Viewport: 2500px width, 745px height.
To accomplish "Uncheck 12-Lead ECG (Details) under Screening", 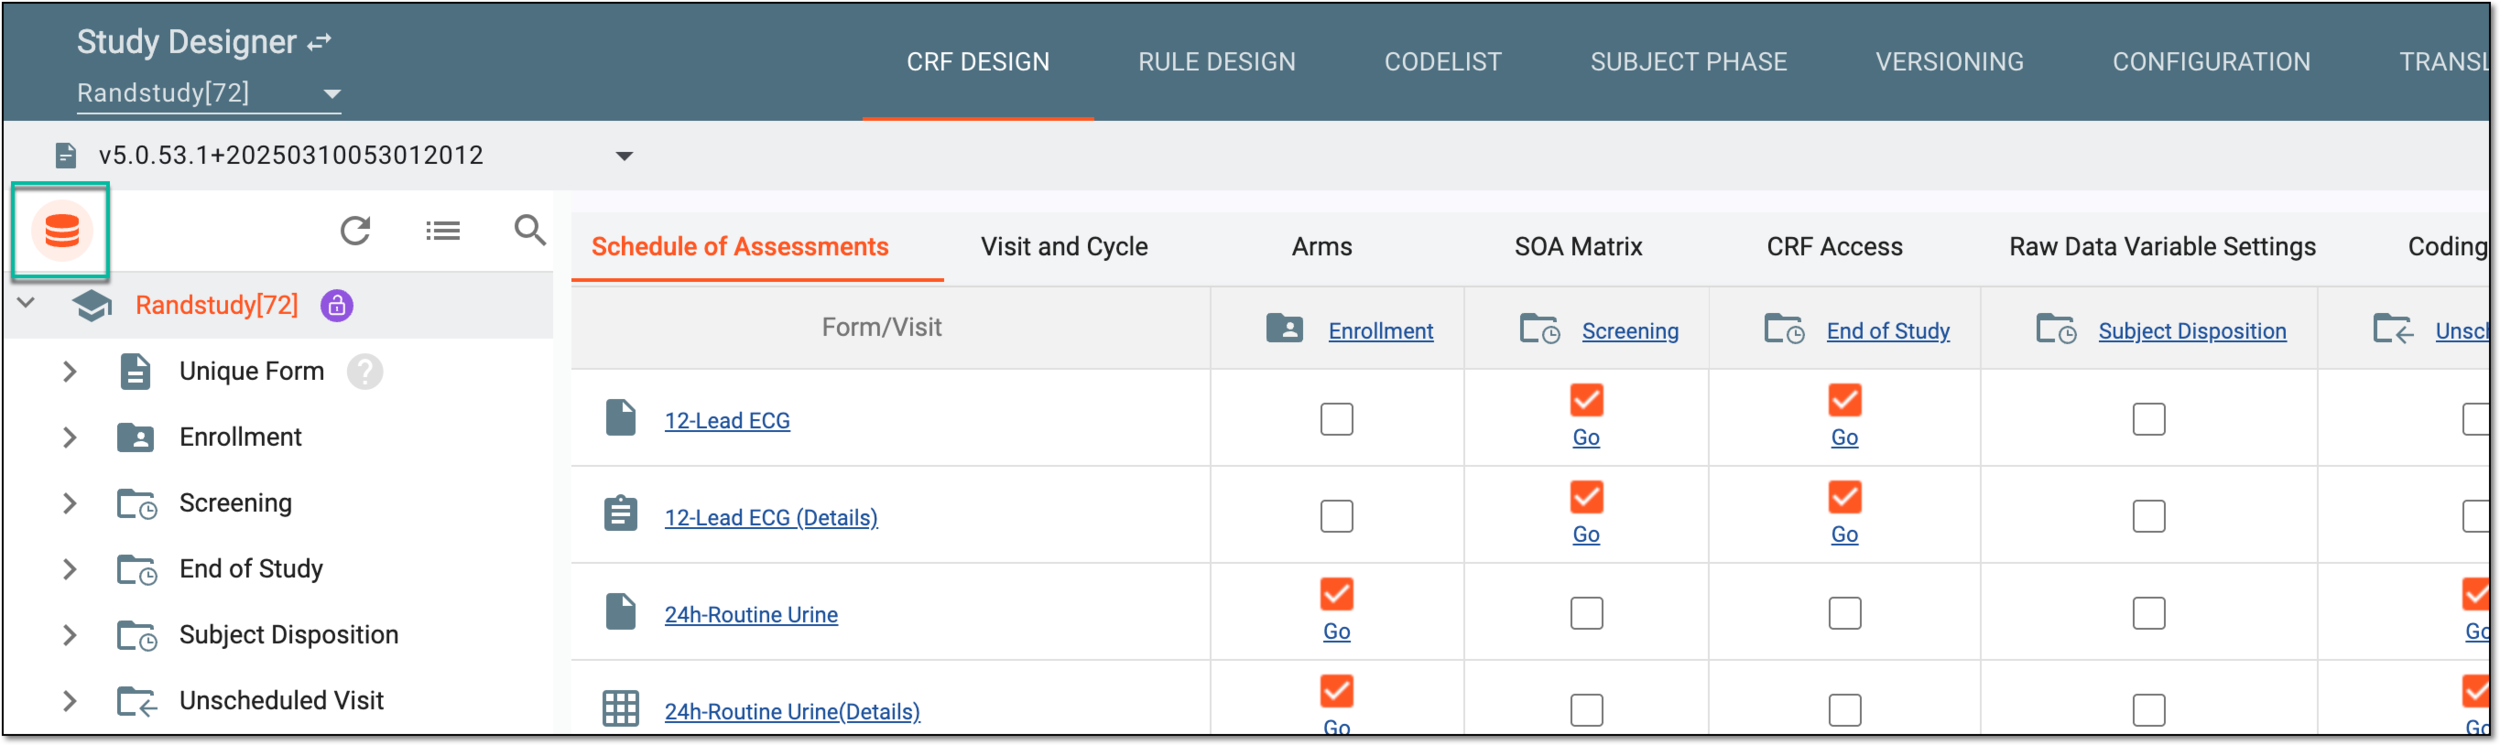I will click(1586, 497).
